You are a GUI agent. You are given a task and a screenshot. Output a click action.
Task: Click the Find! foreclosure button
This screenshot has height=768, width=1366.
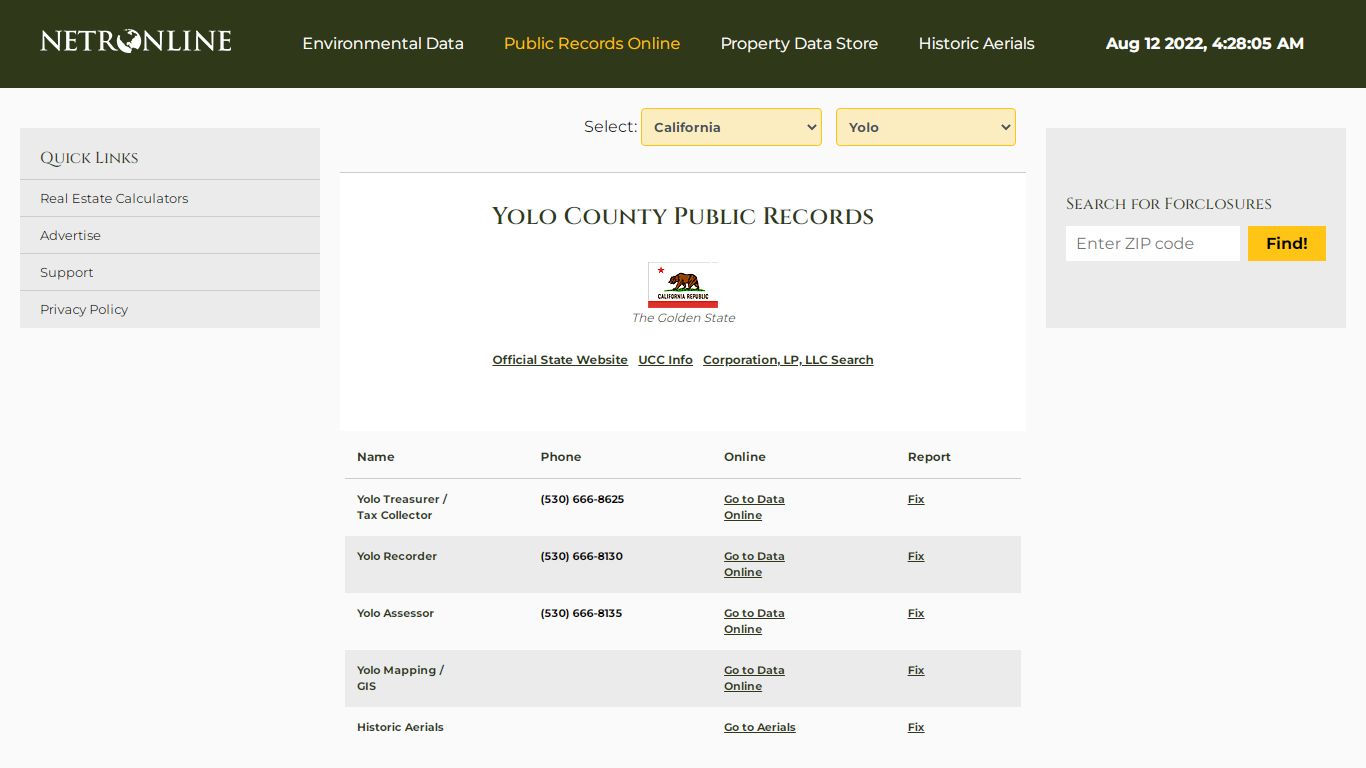pyautogui.click(x=1287, y=243)
